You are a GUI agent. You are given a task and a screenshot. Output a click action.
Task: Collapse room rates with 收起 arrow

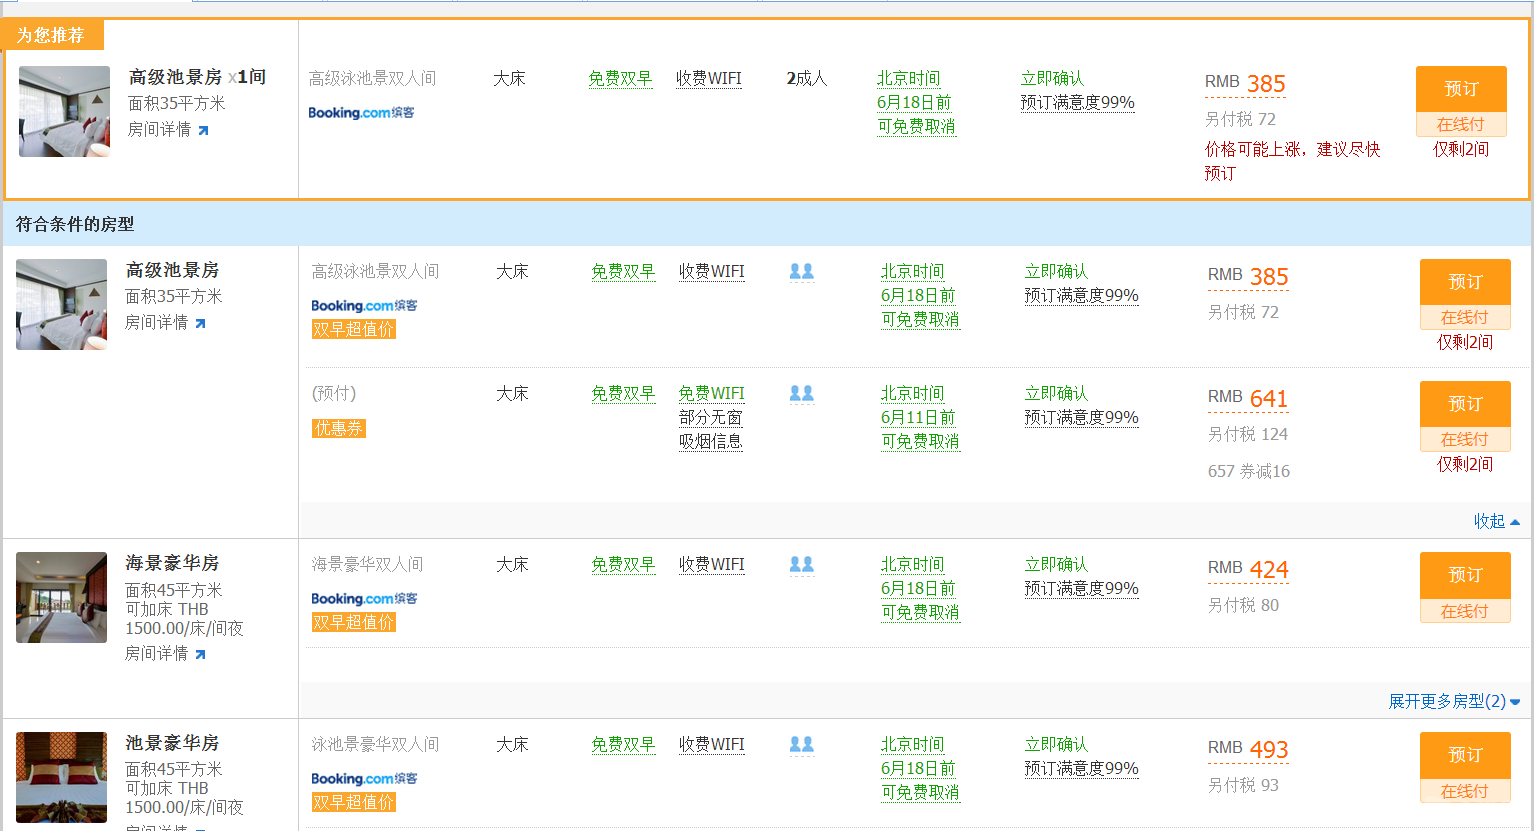click(1497, 521)
